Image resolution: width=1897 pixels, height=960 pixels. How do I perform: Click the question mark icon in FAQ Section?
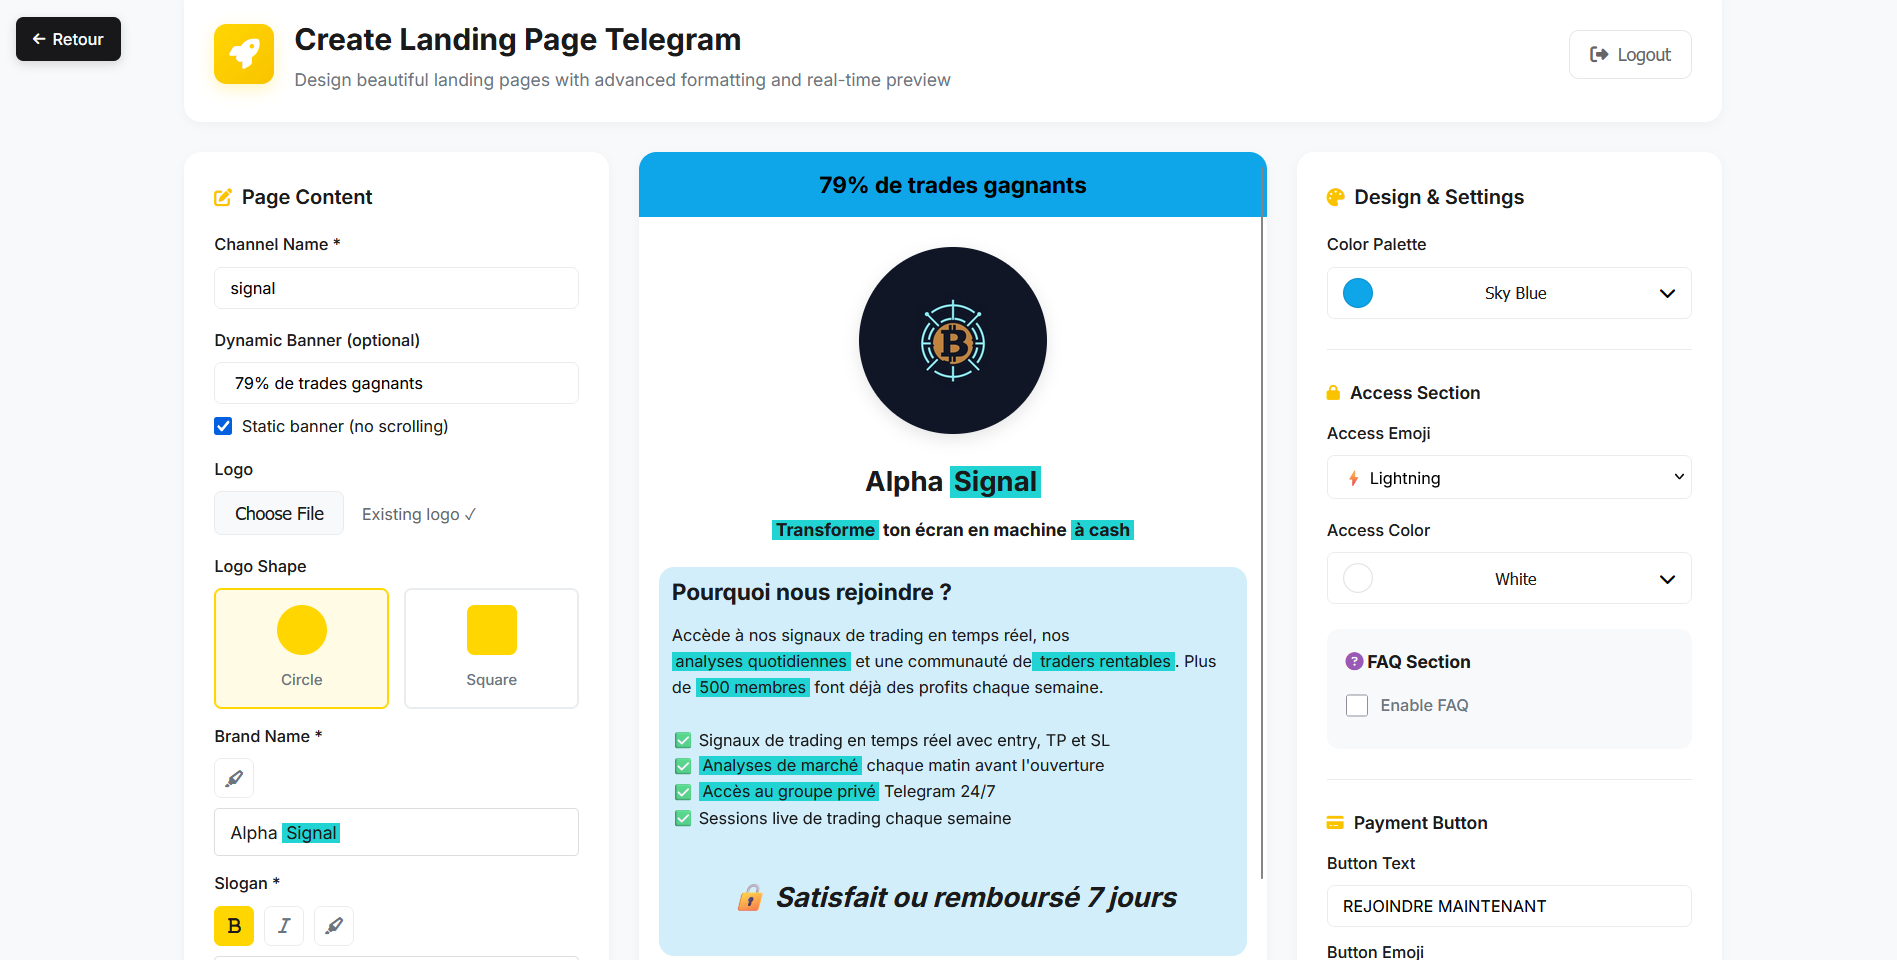pyautogui.click(x=1353, y=661)
